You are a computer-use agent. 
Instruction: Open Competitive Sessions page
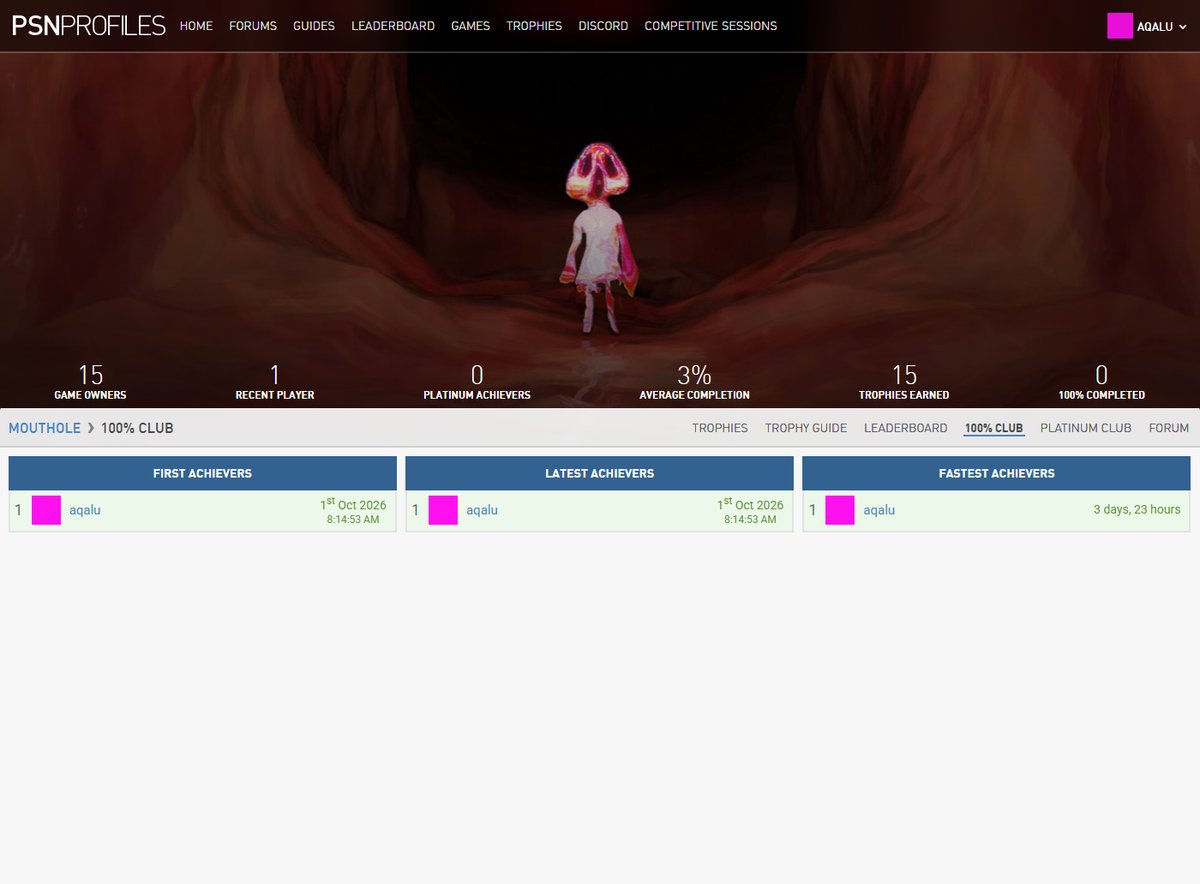pos(710,26)
